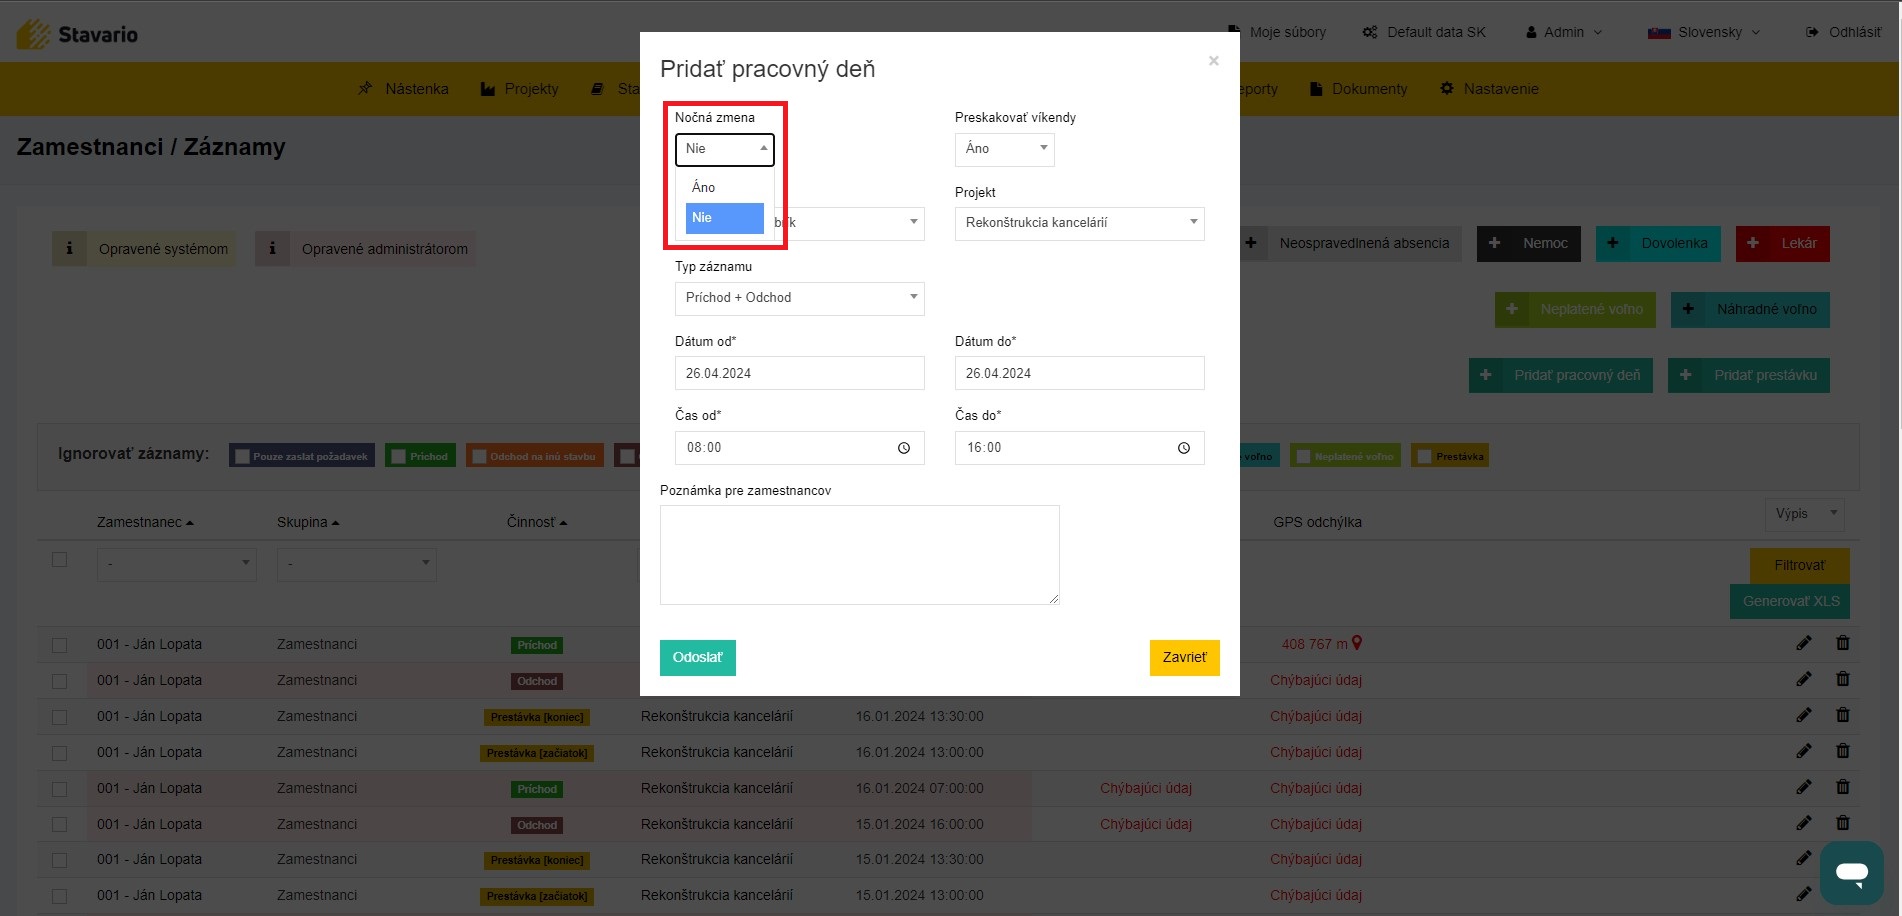Click the clock icon in Čas od field

click(x=903, y=448)
